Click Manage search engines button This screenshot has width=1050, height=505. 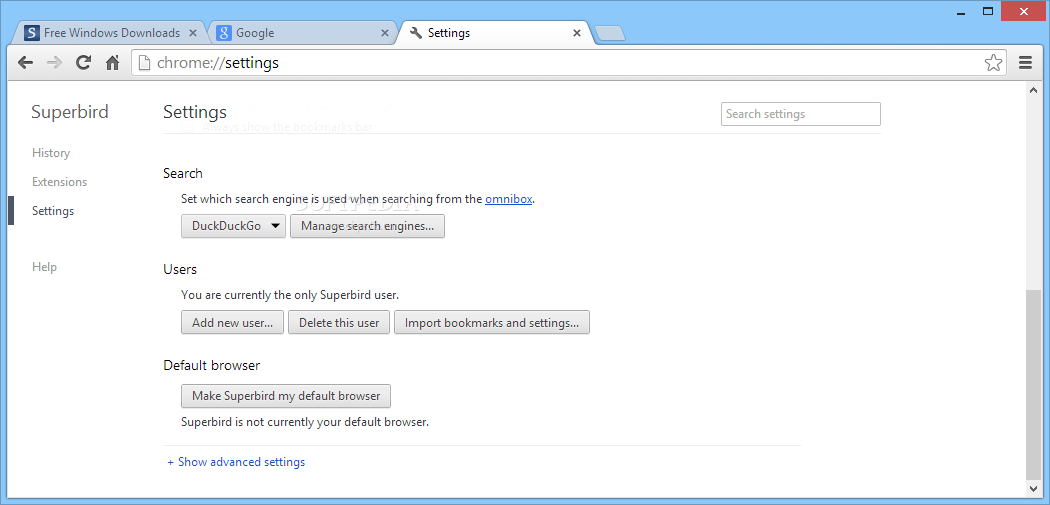click(x=368, y=226)
